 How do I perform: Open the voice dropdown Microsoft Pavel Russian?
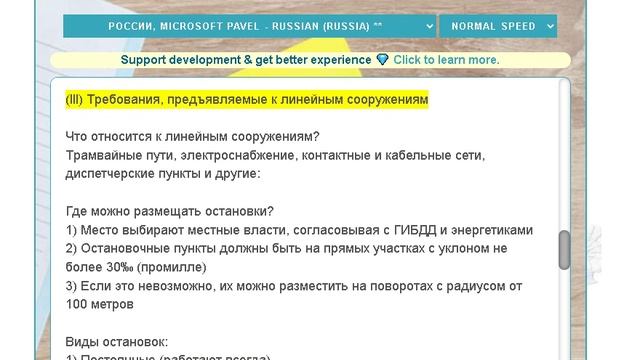point(249,26)
